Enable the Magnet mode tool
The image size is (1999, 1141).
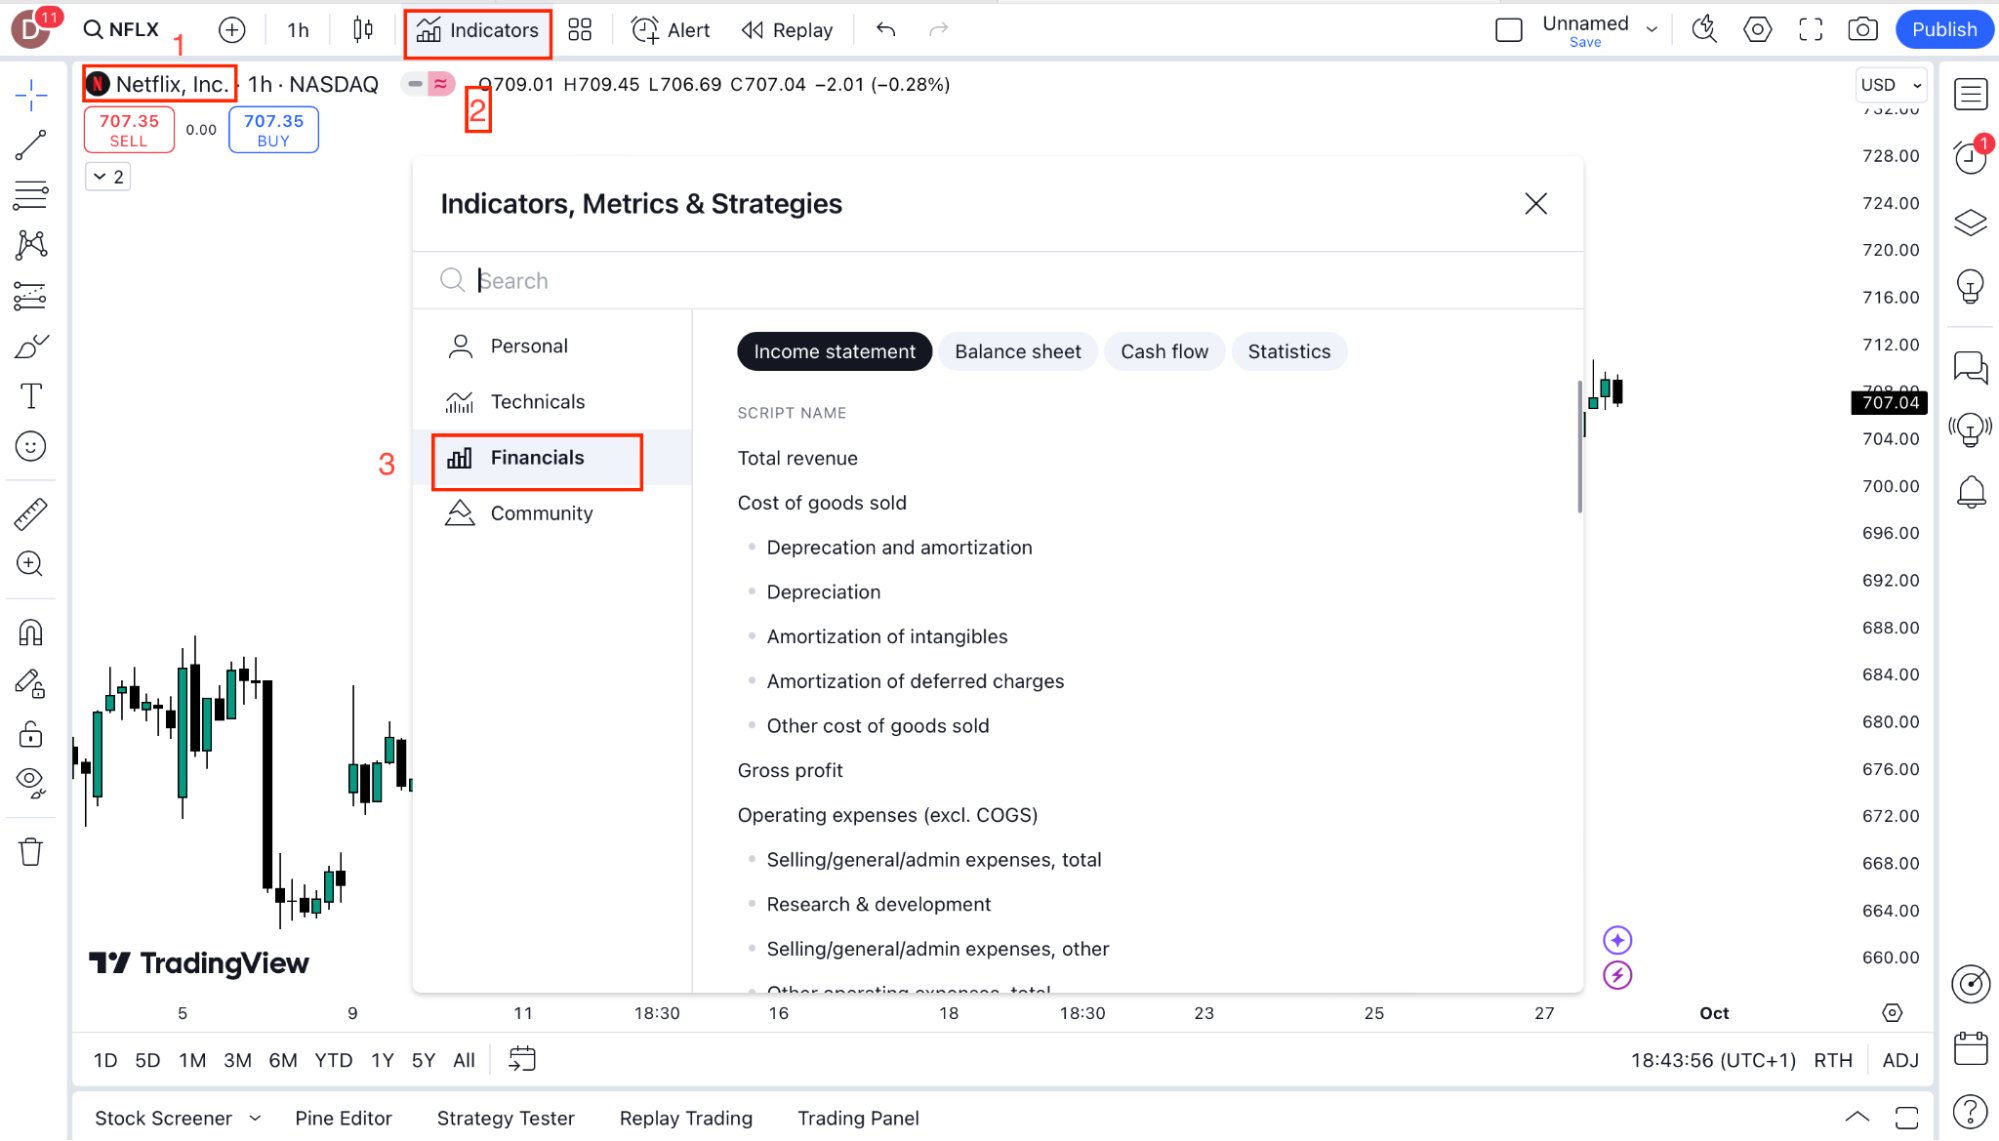(31, 633)
